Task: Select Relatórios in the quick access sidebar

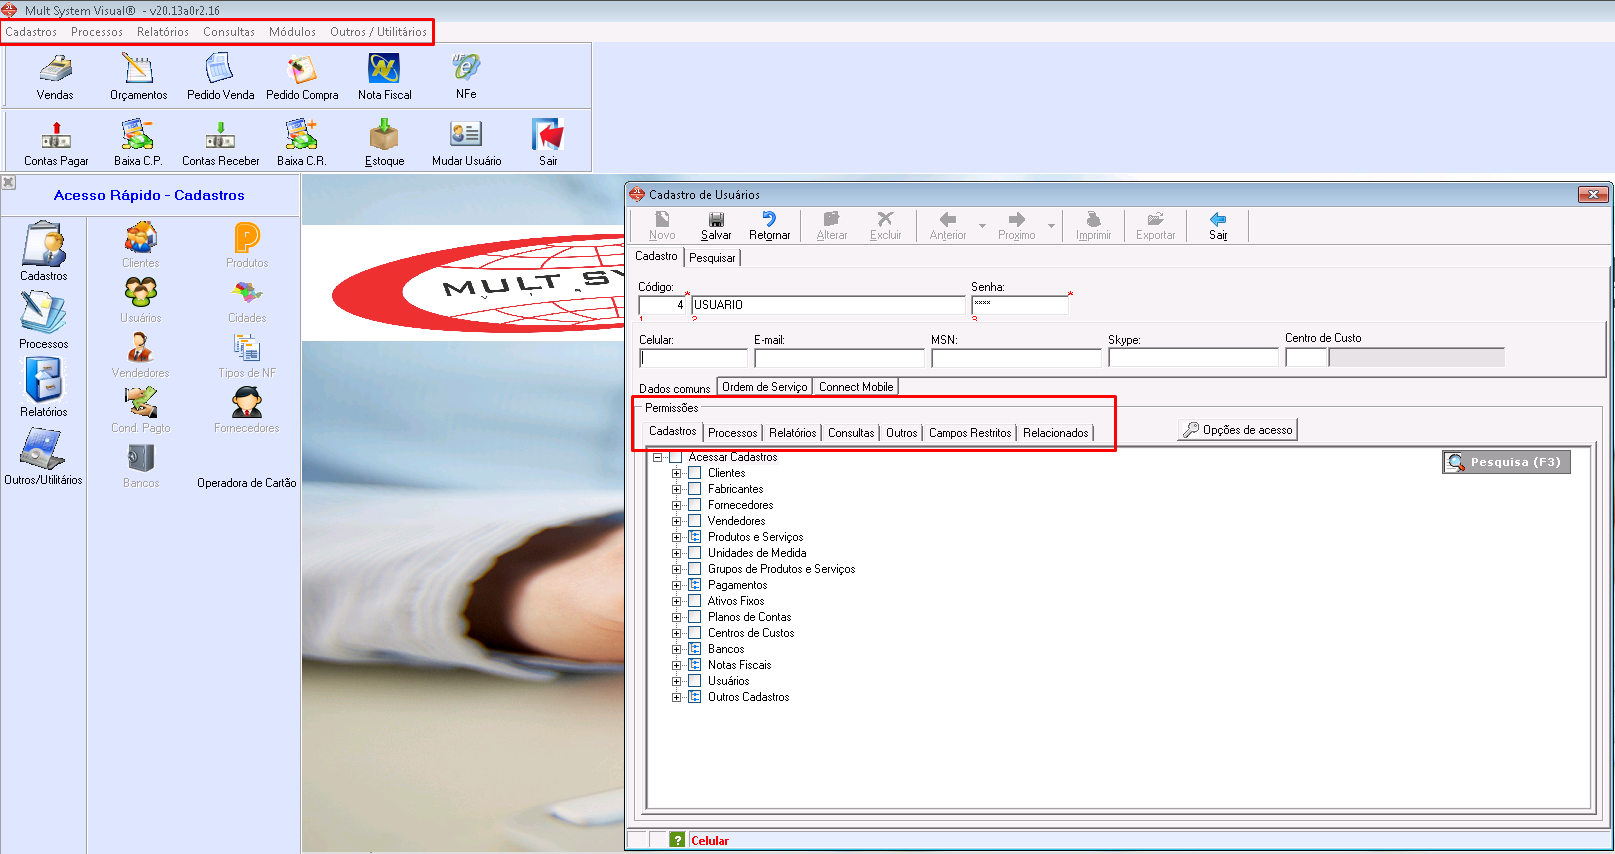Action: (x=44, y=388)
